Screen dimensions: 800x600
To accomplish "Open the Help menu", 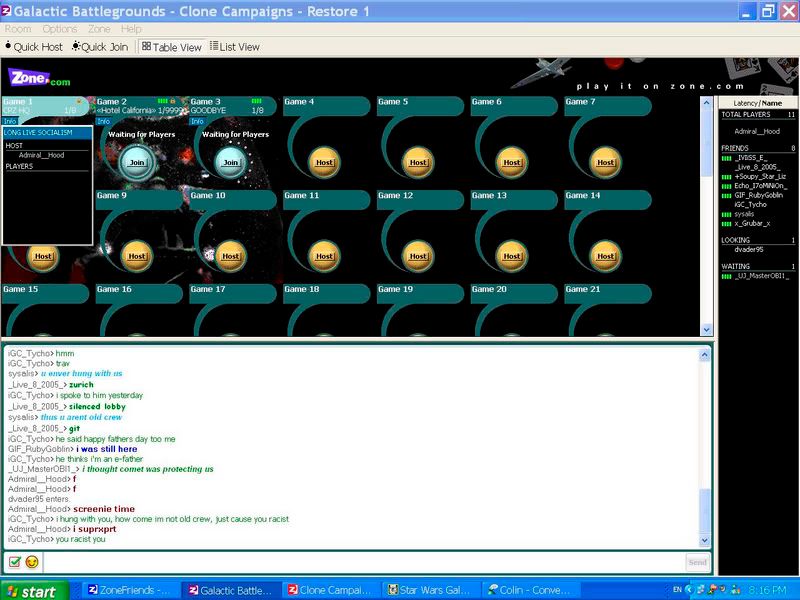I will tap(131, 29).
